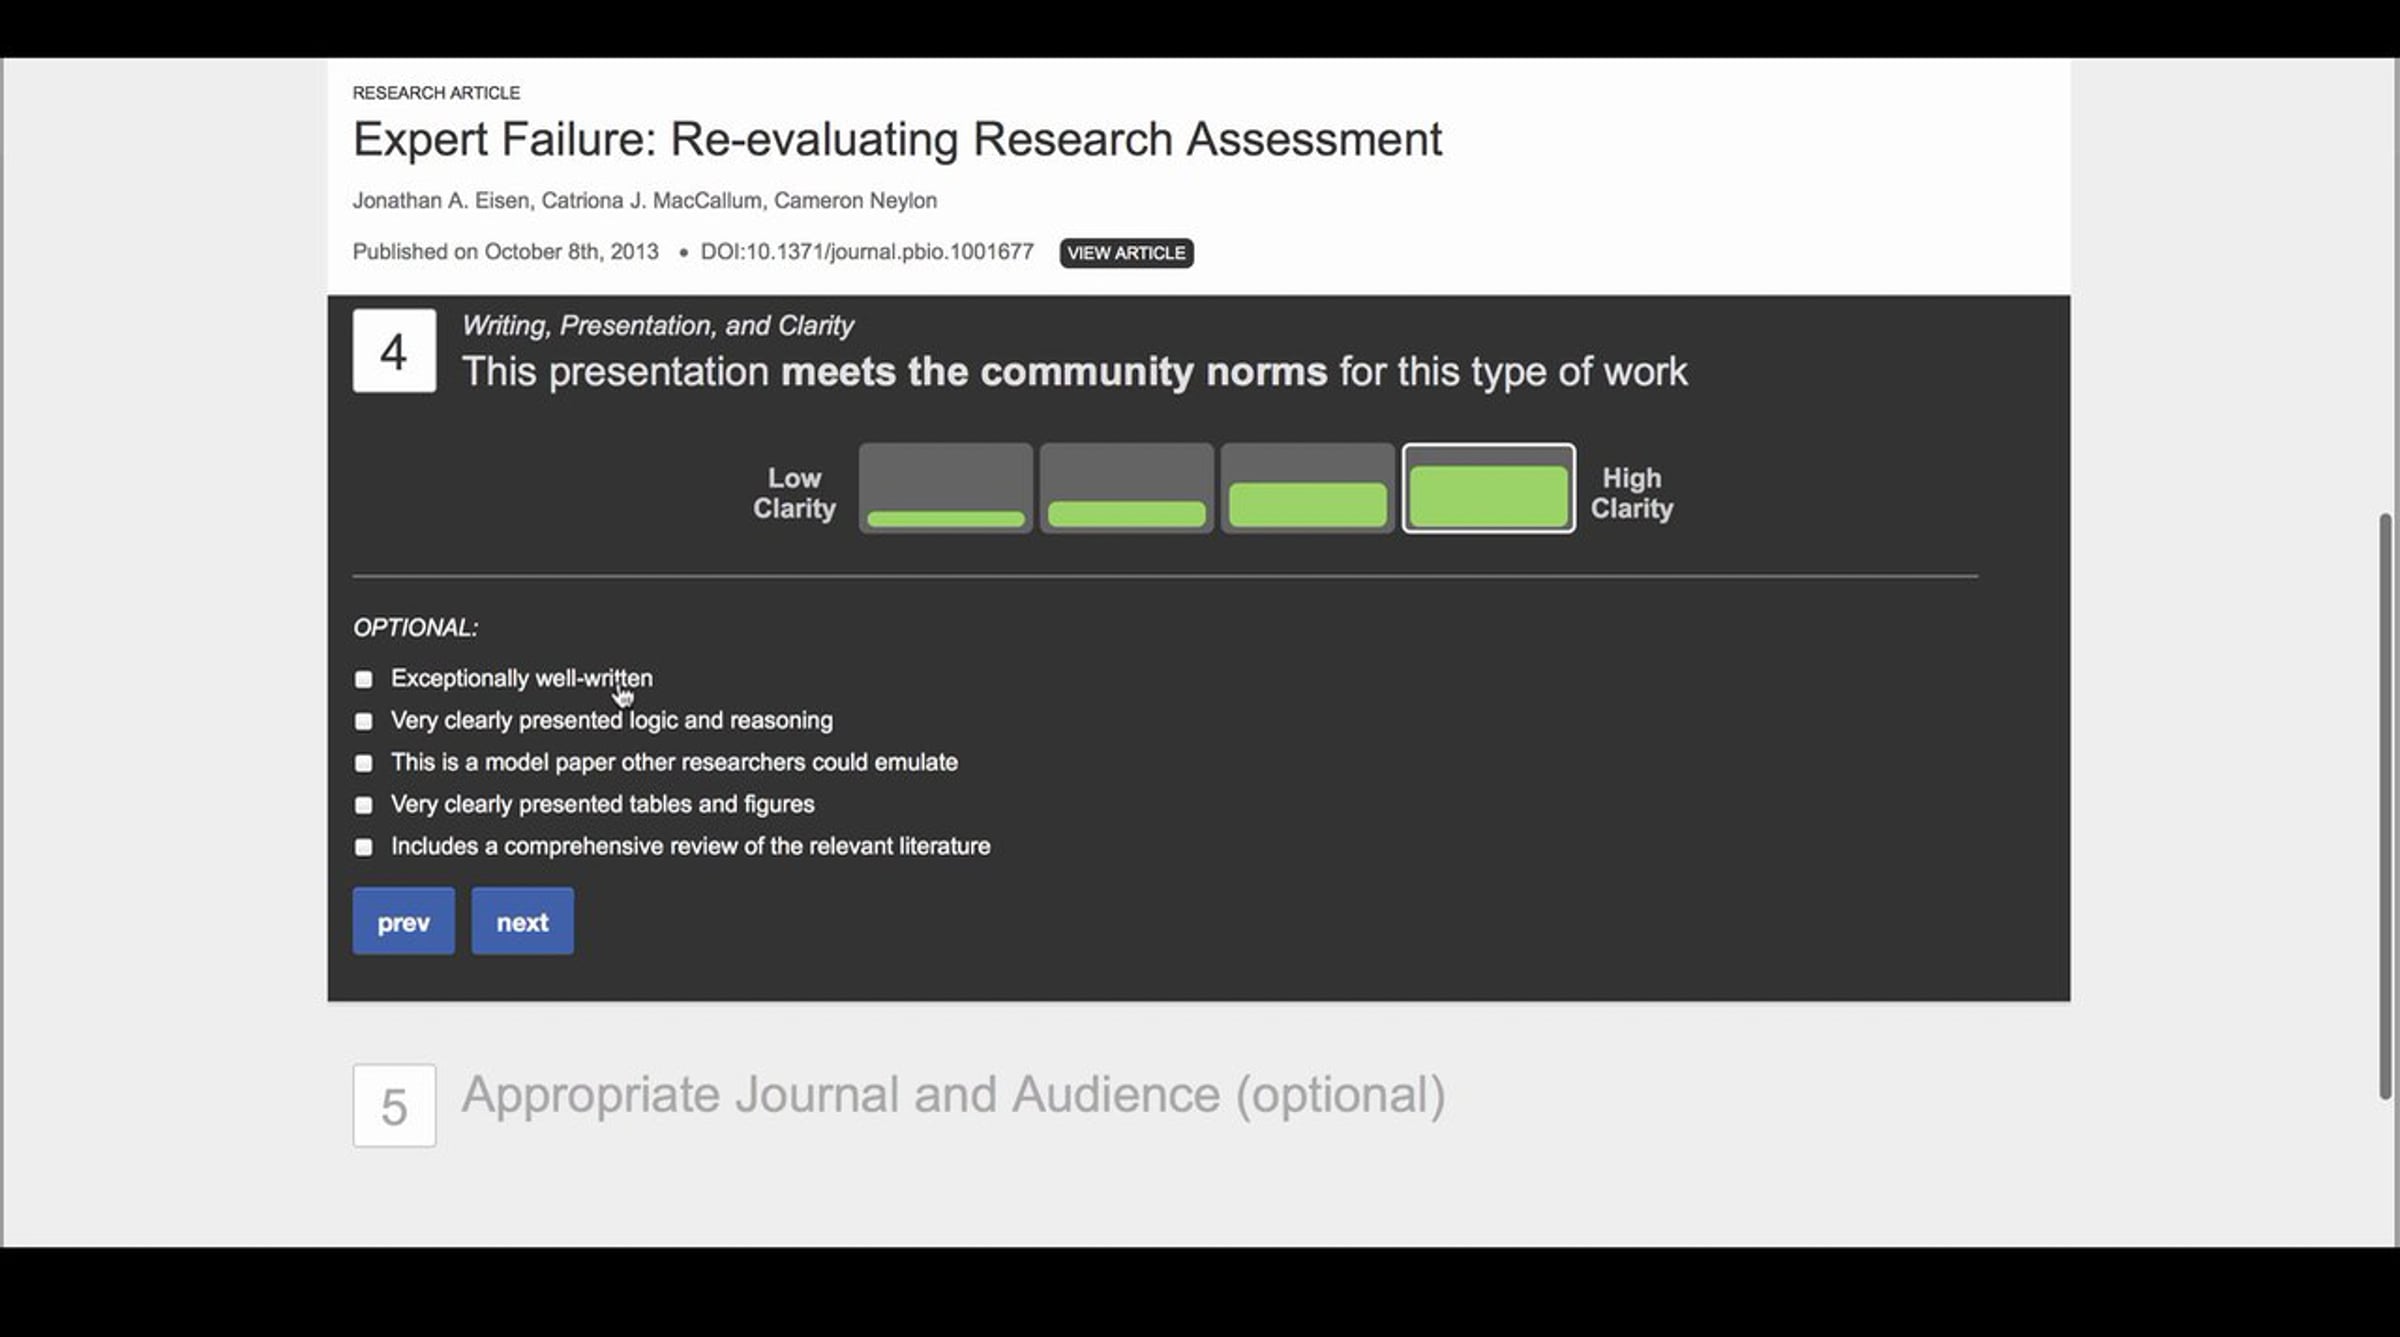Collapse the 'Writing, Presentation, and Clarity' header
The height and width of the screenshot is (1337, 2400).
[657, 326]
